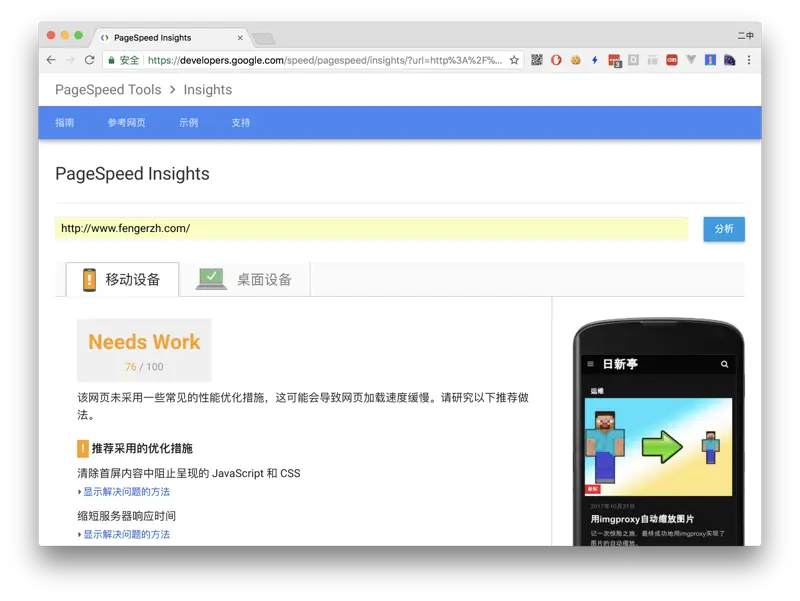Open a new tab with the new-tab button

(x=263, y=38)
